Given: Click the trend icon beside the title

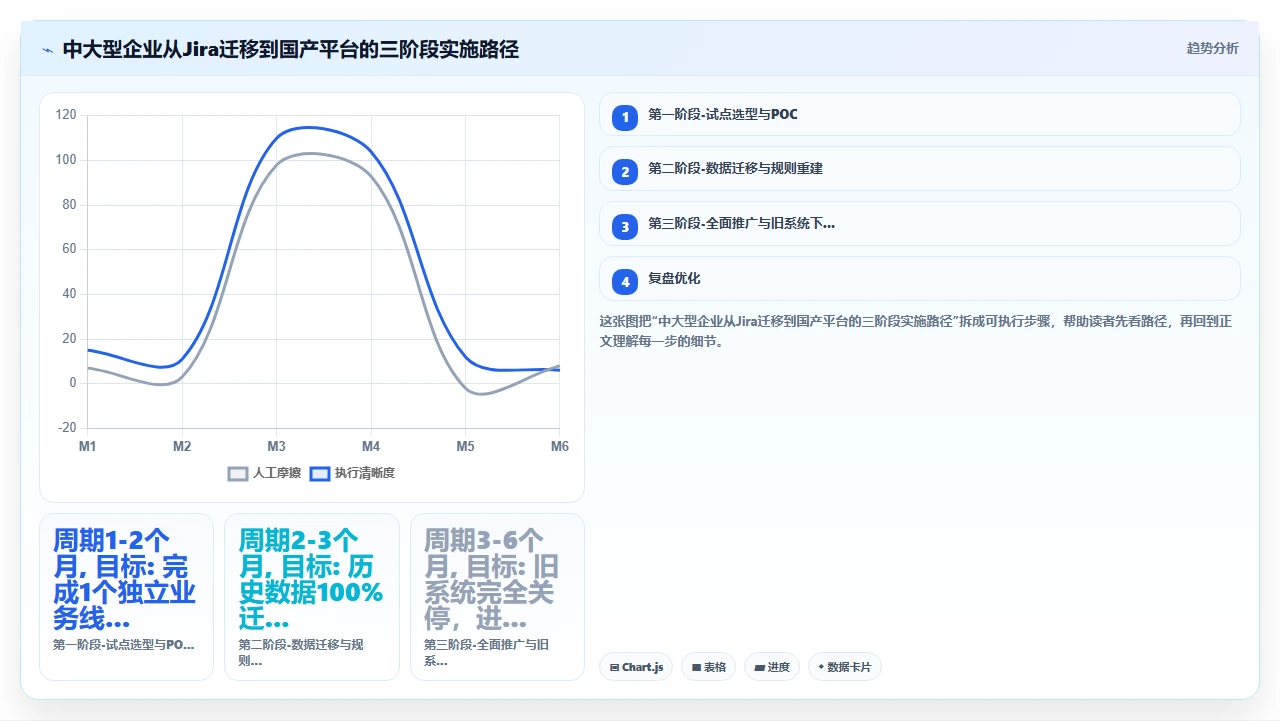Looking at the screenshot, I should coord(47,49).
